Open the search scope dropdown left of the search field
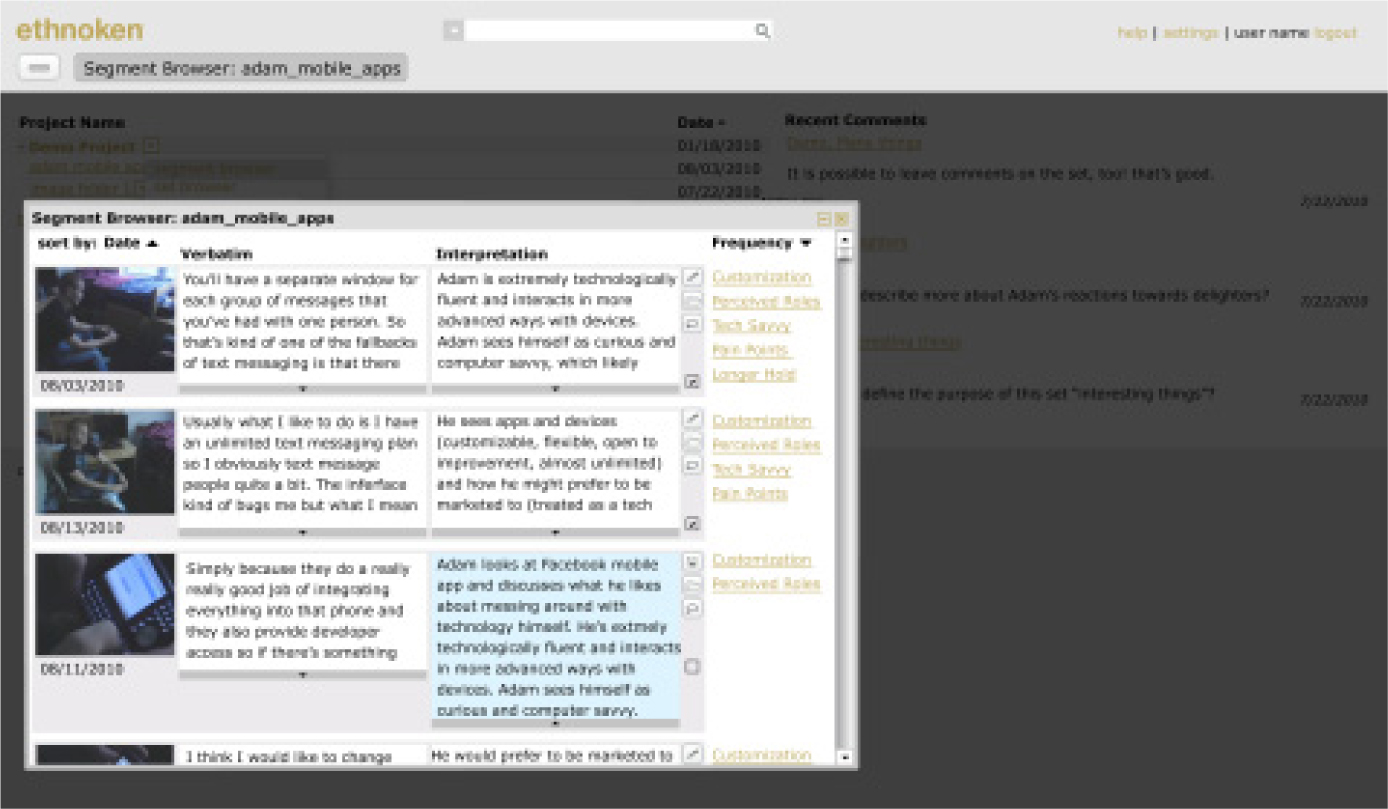 pos(453,31)
